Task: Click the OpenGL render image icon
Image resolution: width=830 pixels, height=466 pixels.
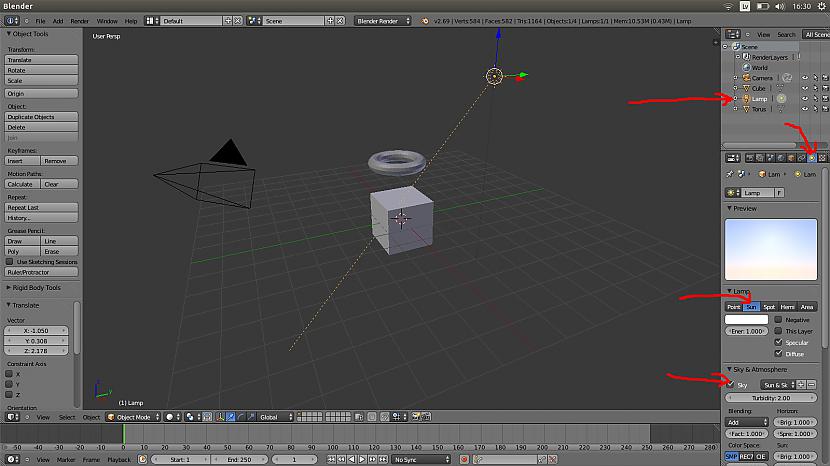Action: [416, 417]
